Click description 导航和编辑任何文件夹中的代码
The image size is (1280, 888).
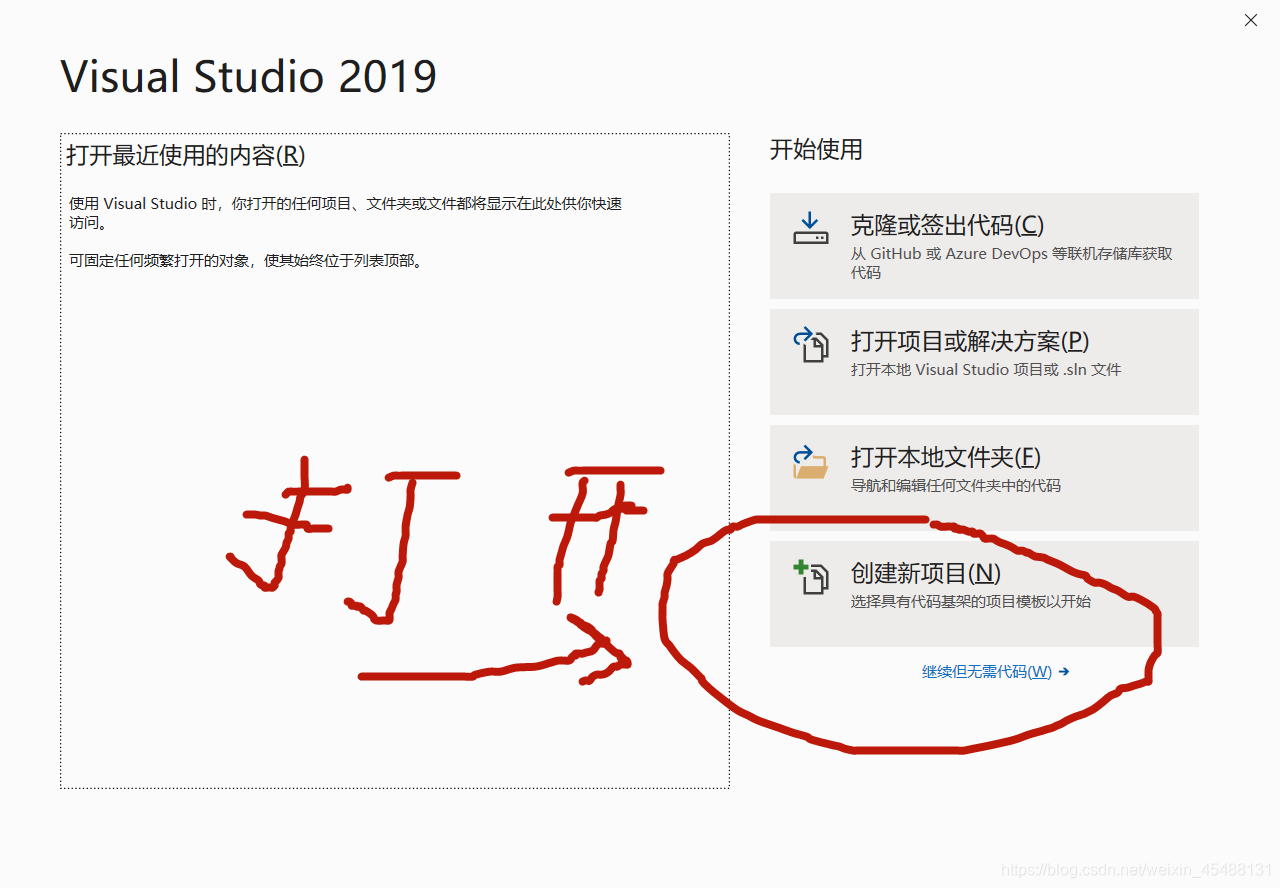click(x=956, y=486)
